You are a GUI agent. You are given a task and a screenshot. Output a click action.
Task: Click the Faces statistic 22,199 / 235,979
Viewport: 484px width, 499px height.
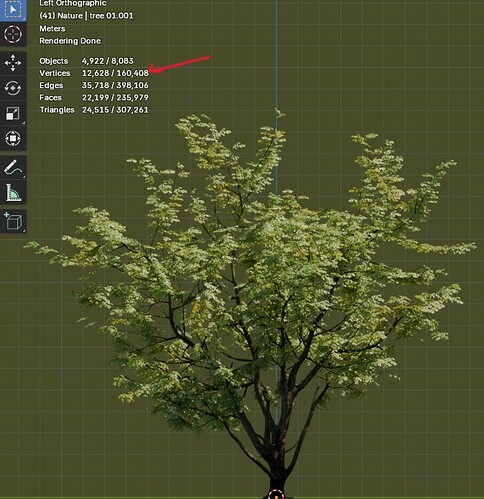point(115,98)
